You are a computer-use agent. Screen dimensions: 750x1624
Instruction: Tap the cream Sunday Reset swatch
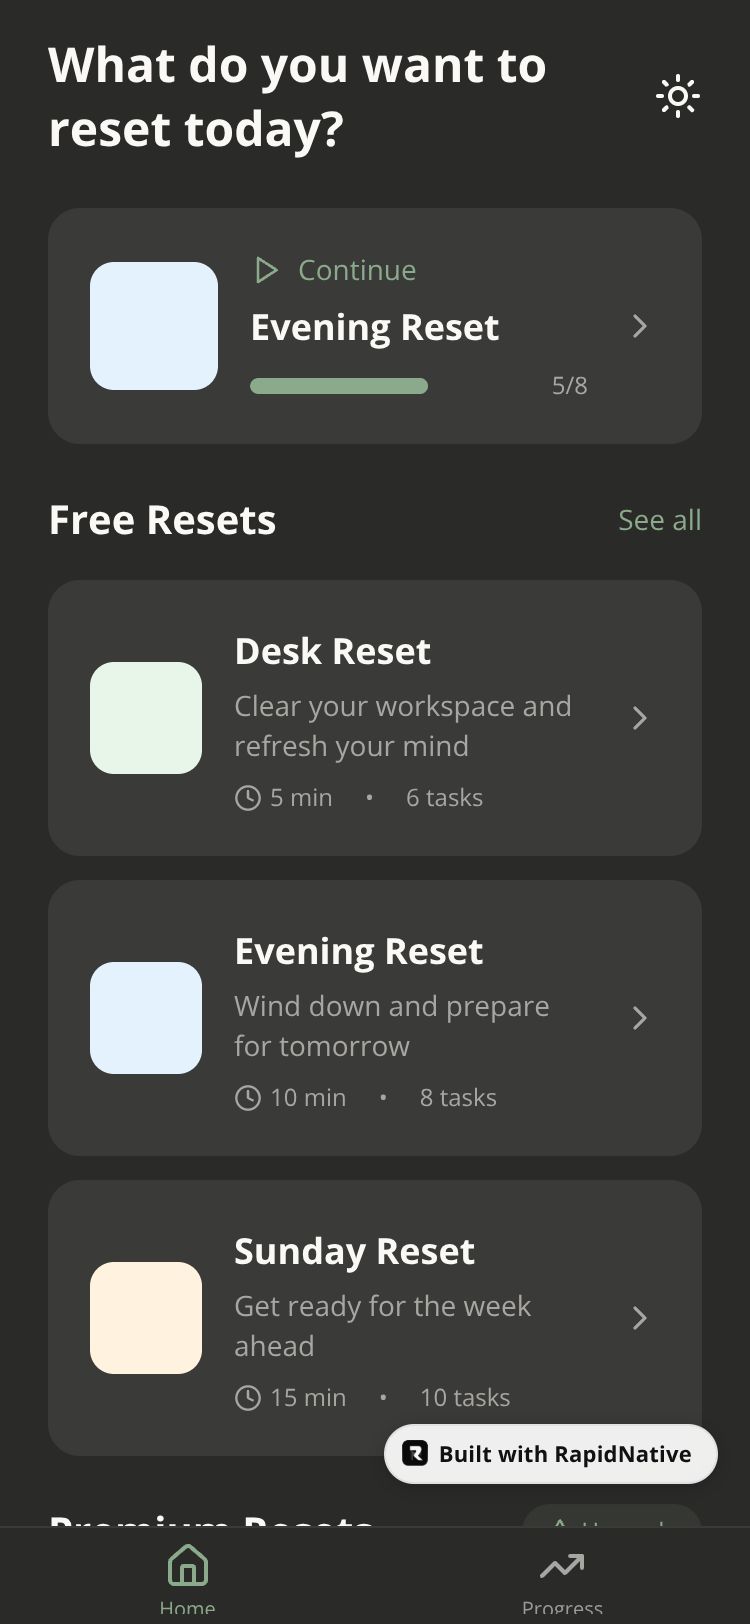[x=146, y=1318]
